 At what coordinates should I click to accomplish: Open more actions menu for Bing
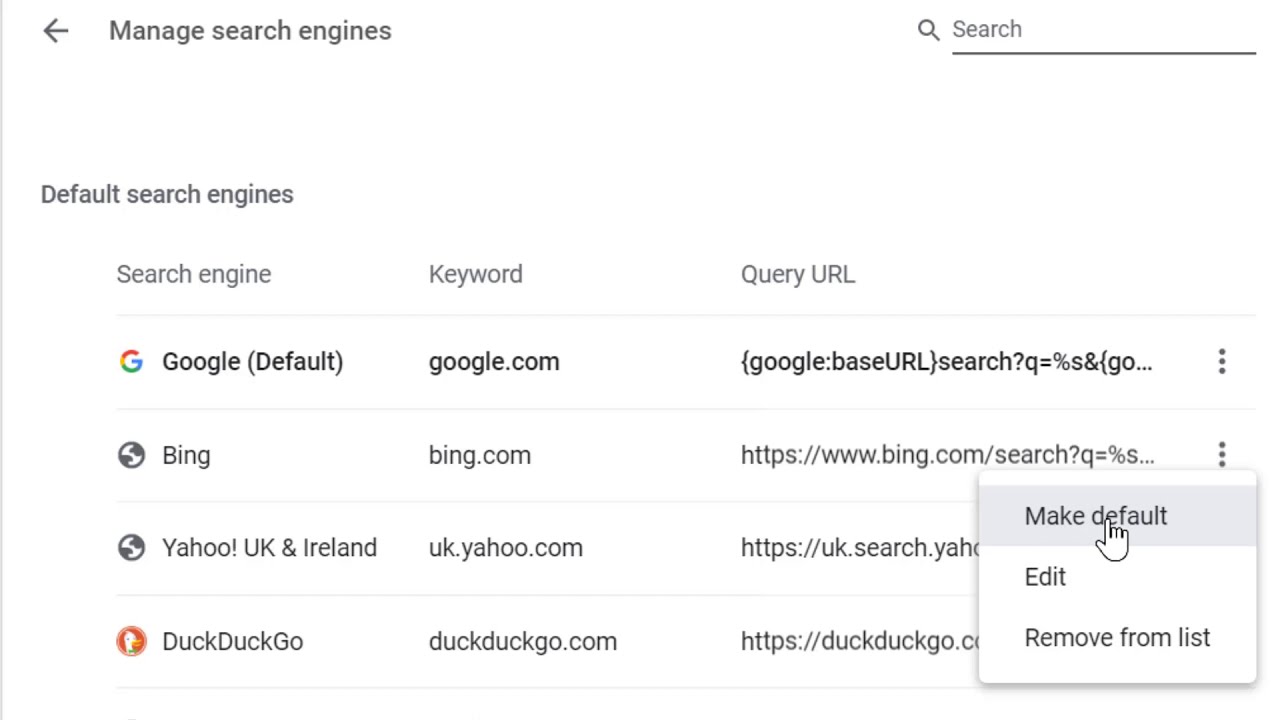coord(1221,455)
